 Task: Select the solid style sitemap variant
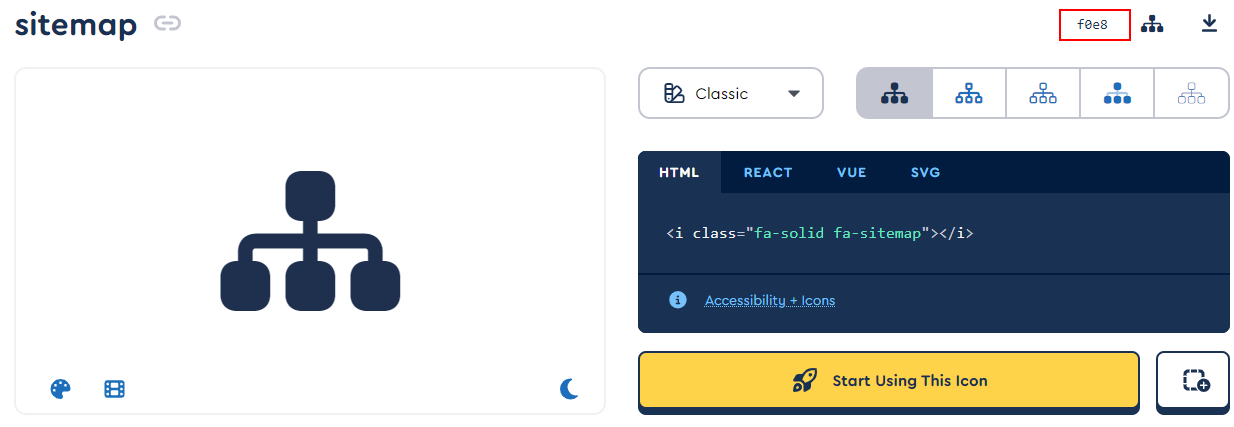click(894, 94)
